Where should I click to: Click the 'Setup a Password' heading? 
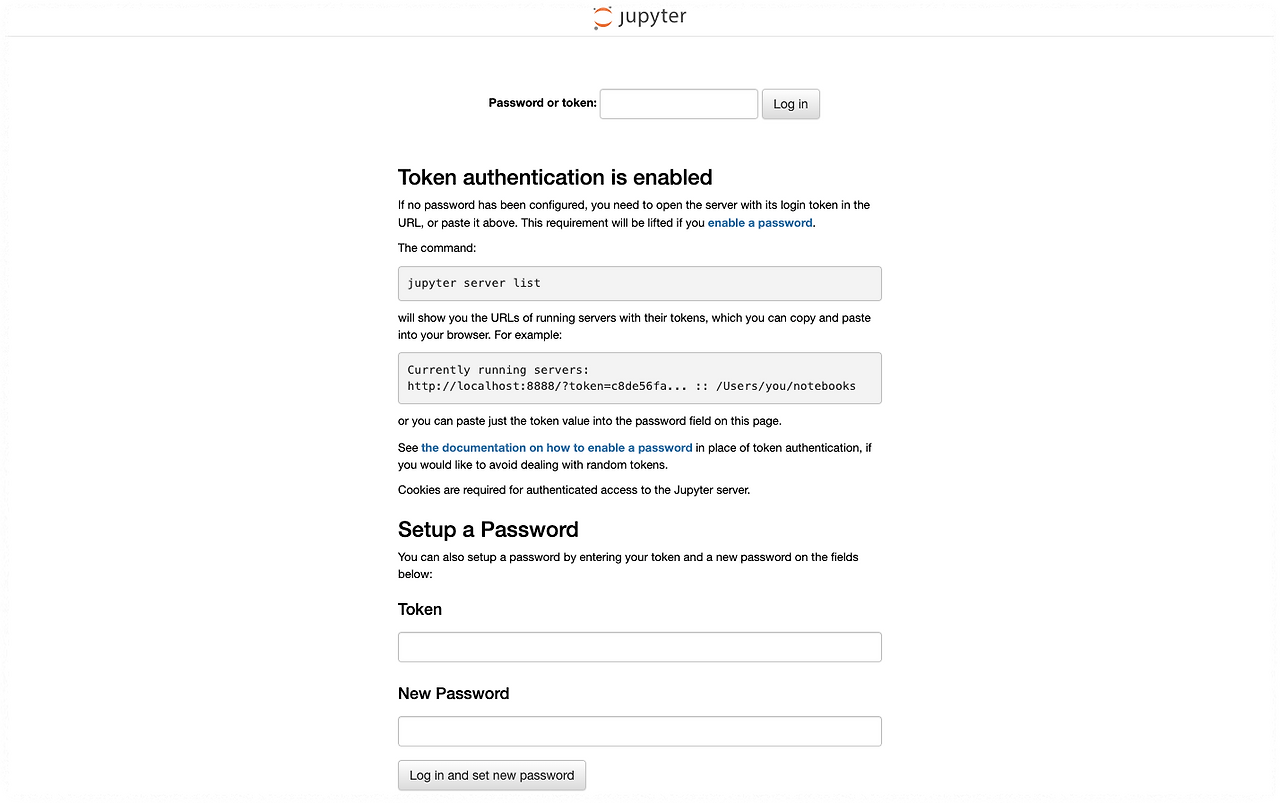[x=488, y=529]
